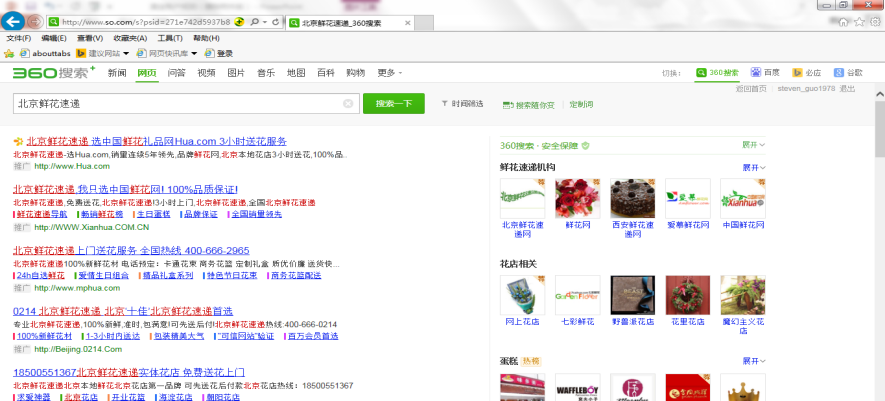
Task: Expand the 蛋糕 section via 展开
Action: (753, 361)
